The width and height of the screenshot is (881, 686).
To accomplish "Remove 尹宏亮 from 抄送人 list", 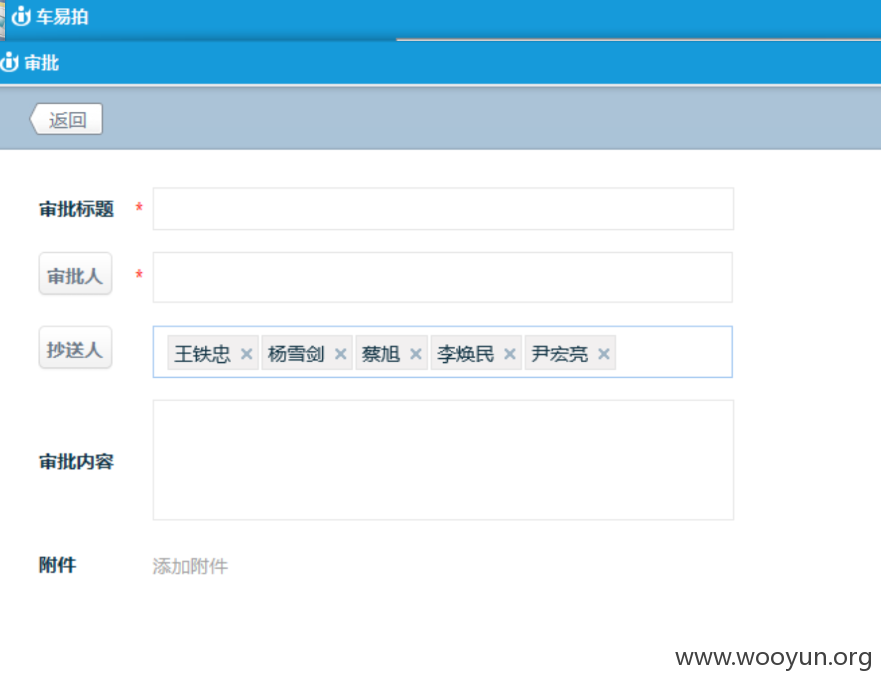I will click(604, 353).
